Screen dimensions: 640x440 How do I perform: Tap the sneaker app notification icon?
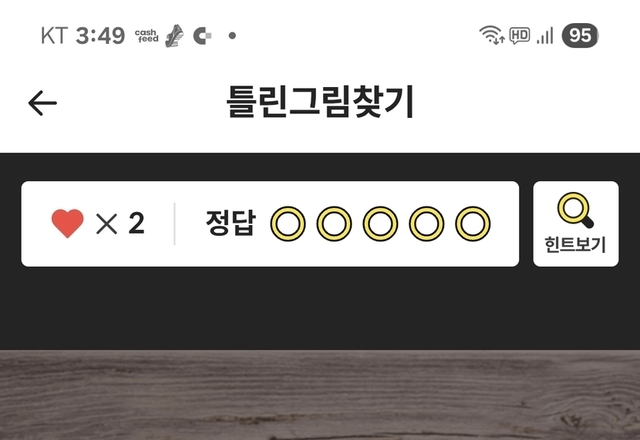click(174, 36)
